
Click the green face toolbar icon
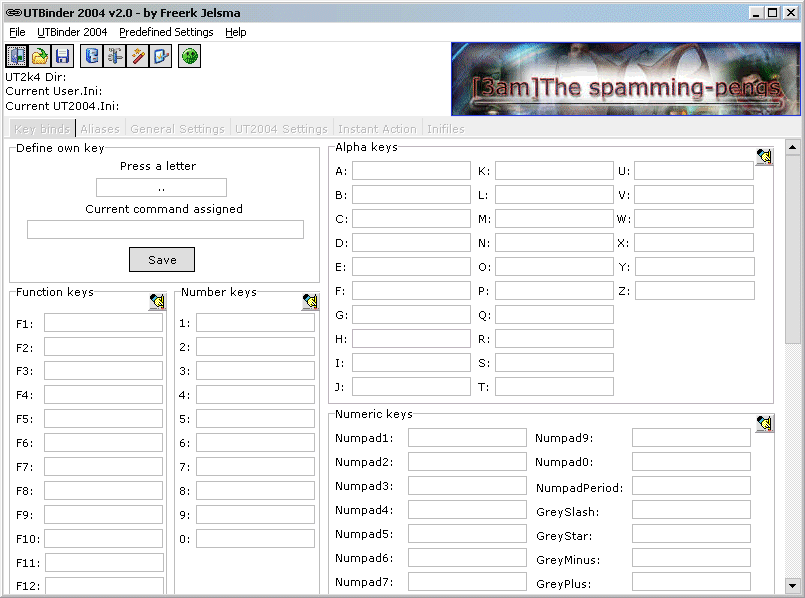[x=189, y=56]
